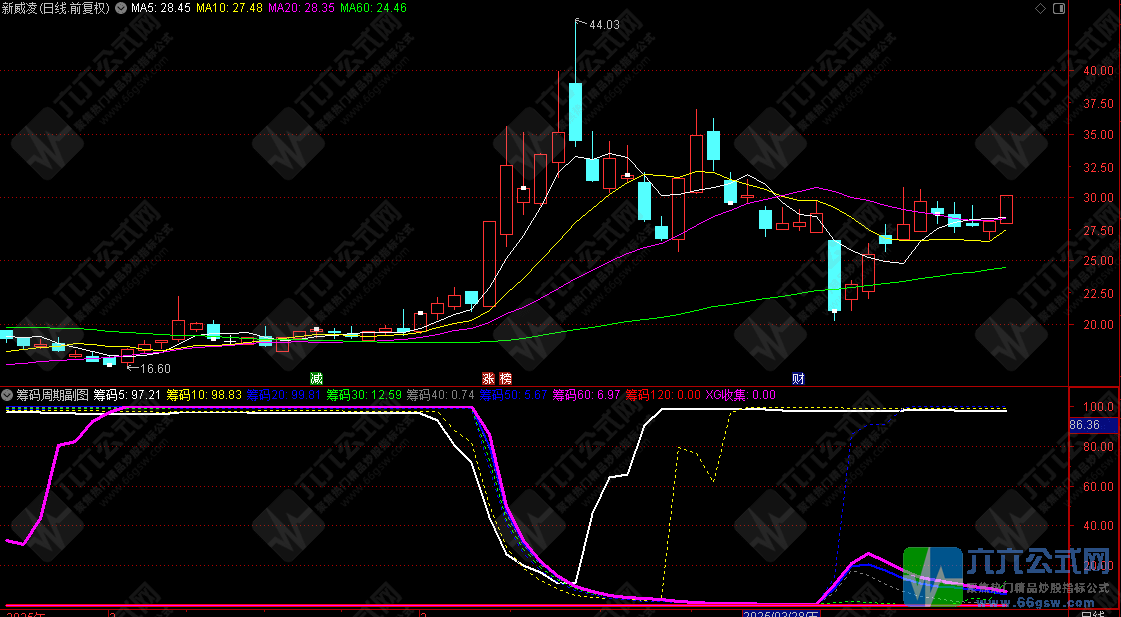Click the 筹码周期副图 indicator name

coord(52,395)
